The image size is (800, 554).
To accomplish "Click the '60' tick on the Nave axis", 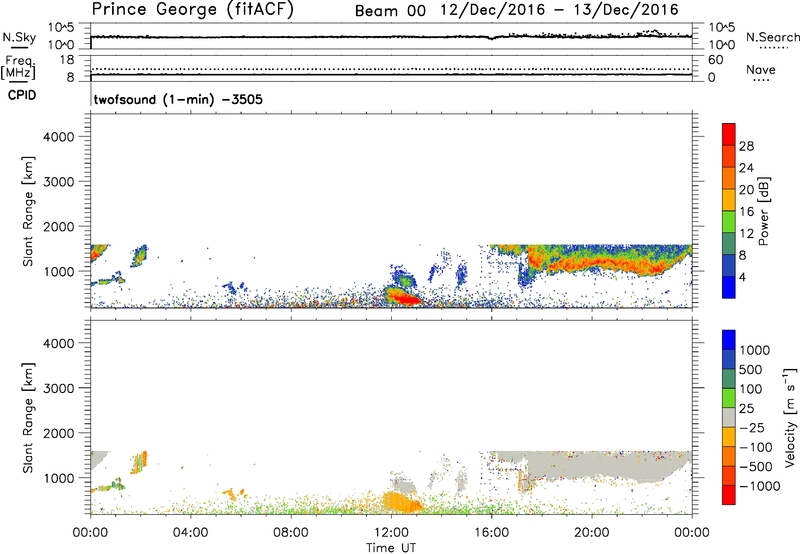I will tap(715, 60).
